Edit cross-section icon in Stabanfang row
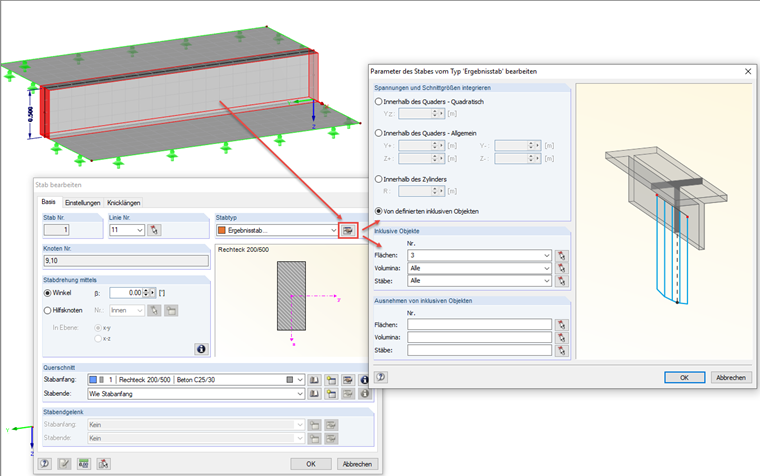This screenshot has width=760, height=476. click(x=348, y=380)
